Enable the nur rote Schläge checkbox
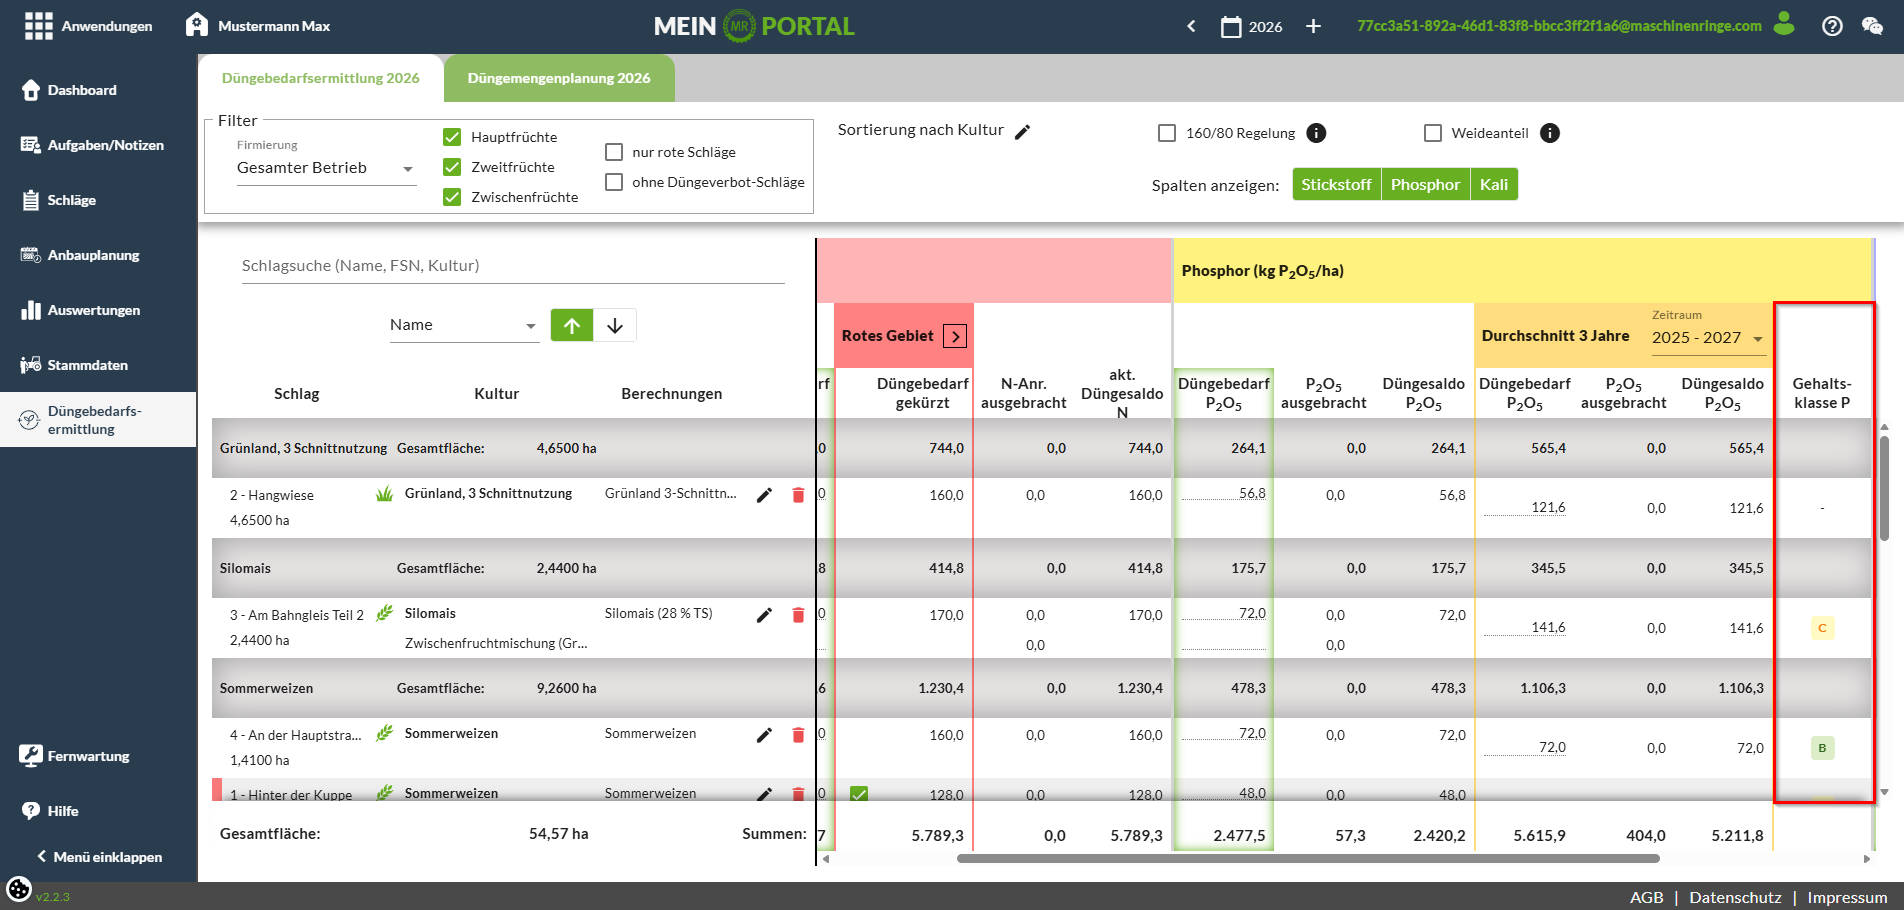 614,152
